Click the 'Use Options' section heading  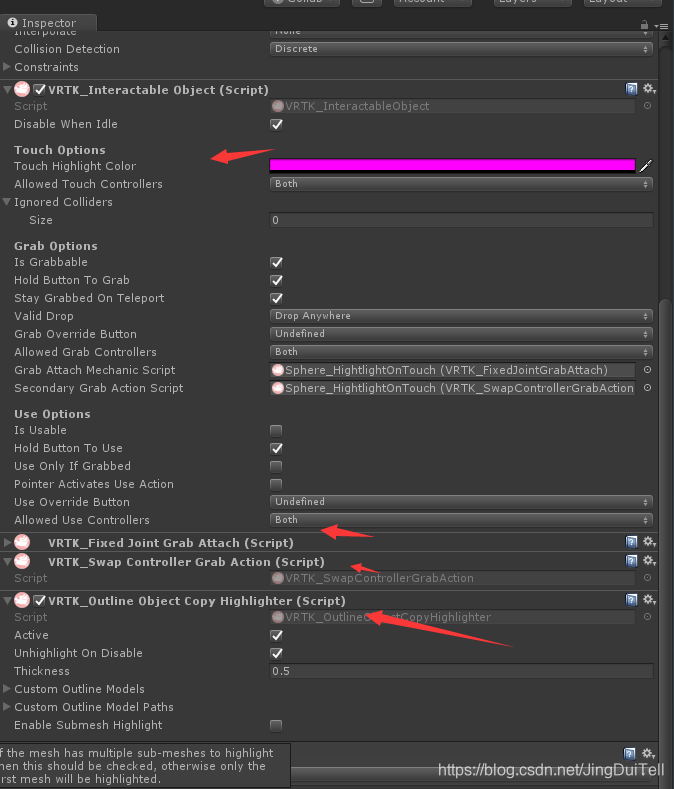tap(52, 414)
